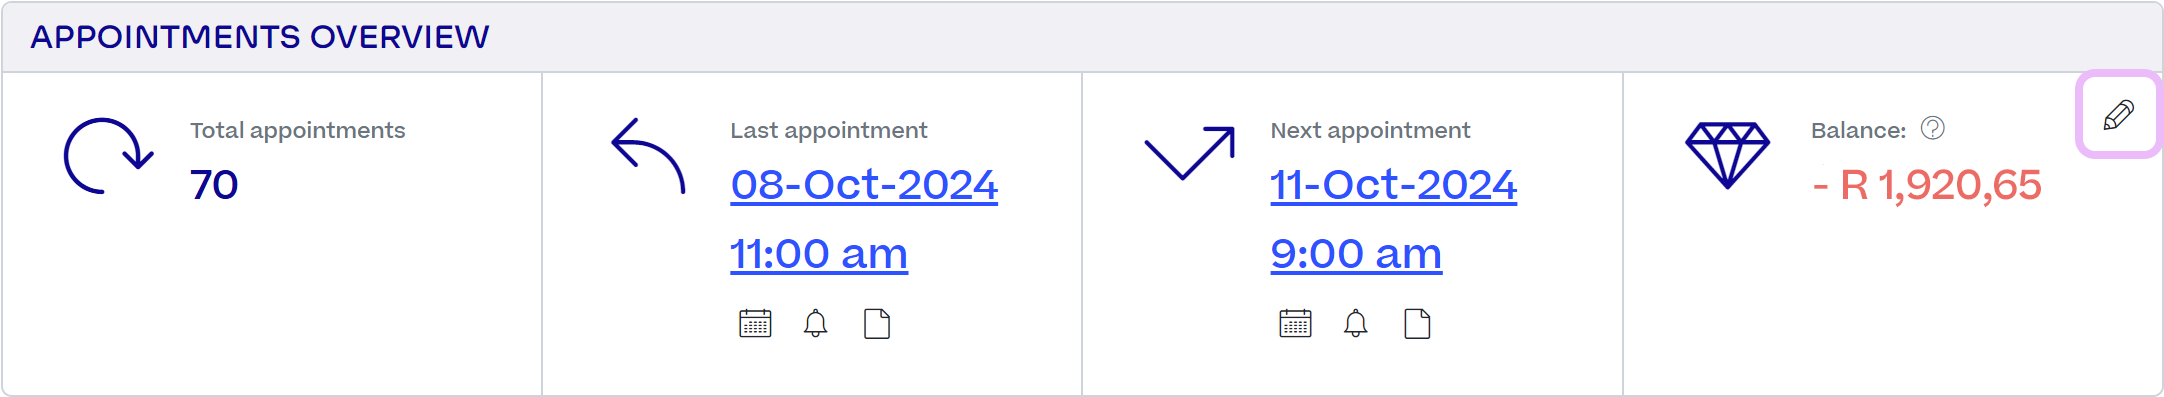
Task: Open the 11:00 am appointment time link
Action: 819,254
